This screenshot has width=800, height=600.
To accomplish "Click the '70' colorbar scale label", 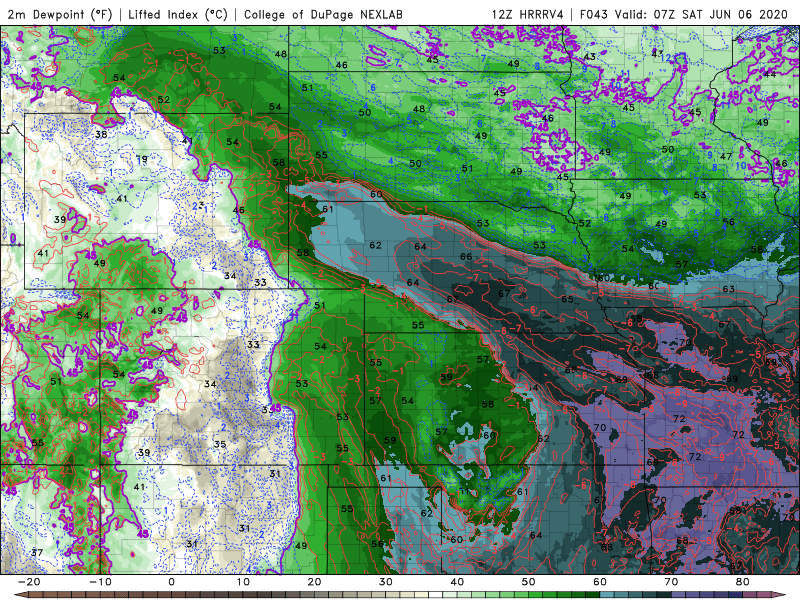I will 671,582.
